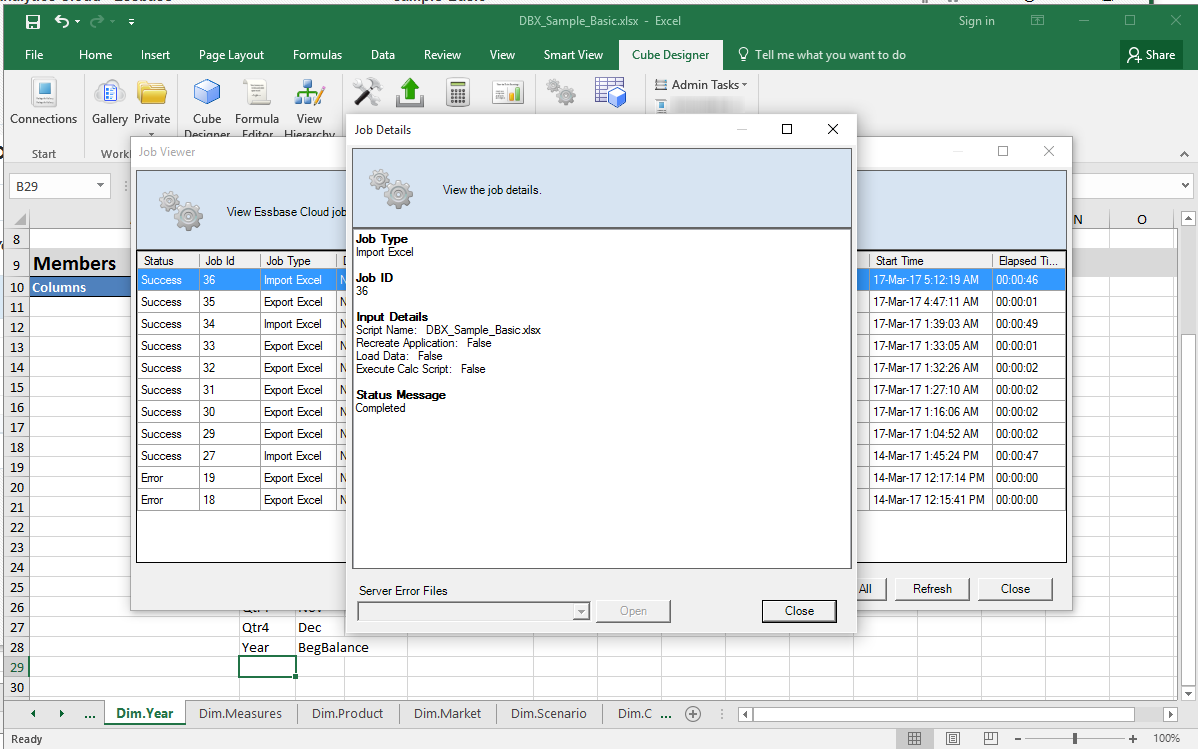1198x749 pixels.
Task: Expand the Server Error Files combo box
Action: coord(581,611)
